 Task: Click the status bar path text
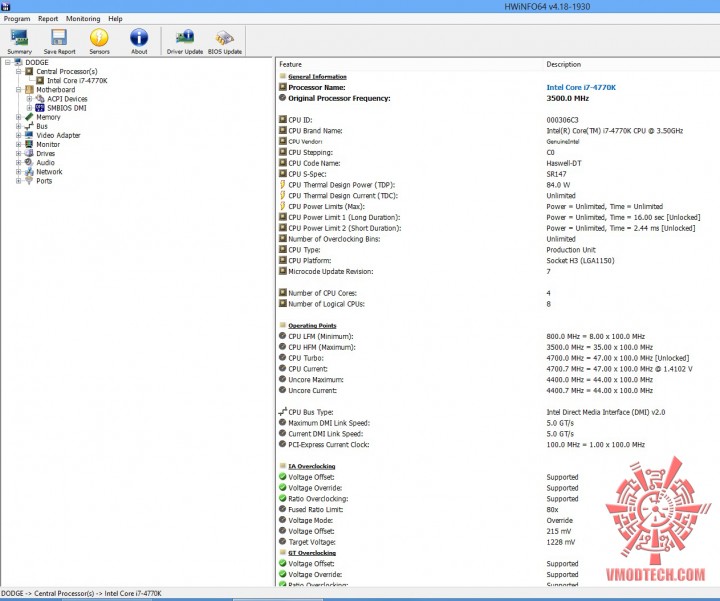[x=82, y=593]
